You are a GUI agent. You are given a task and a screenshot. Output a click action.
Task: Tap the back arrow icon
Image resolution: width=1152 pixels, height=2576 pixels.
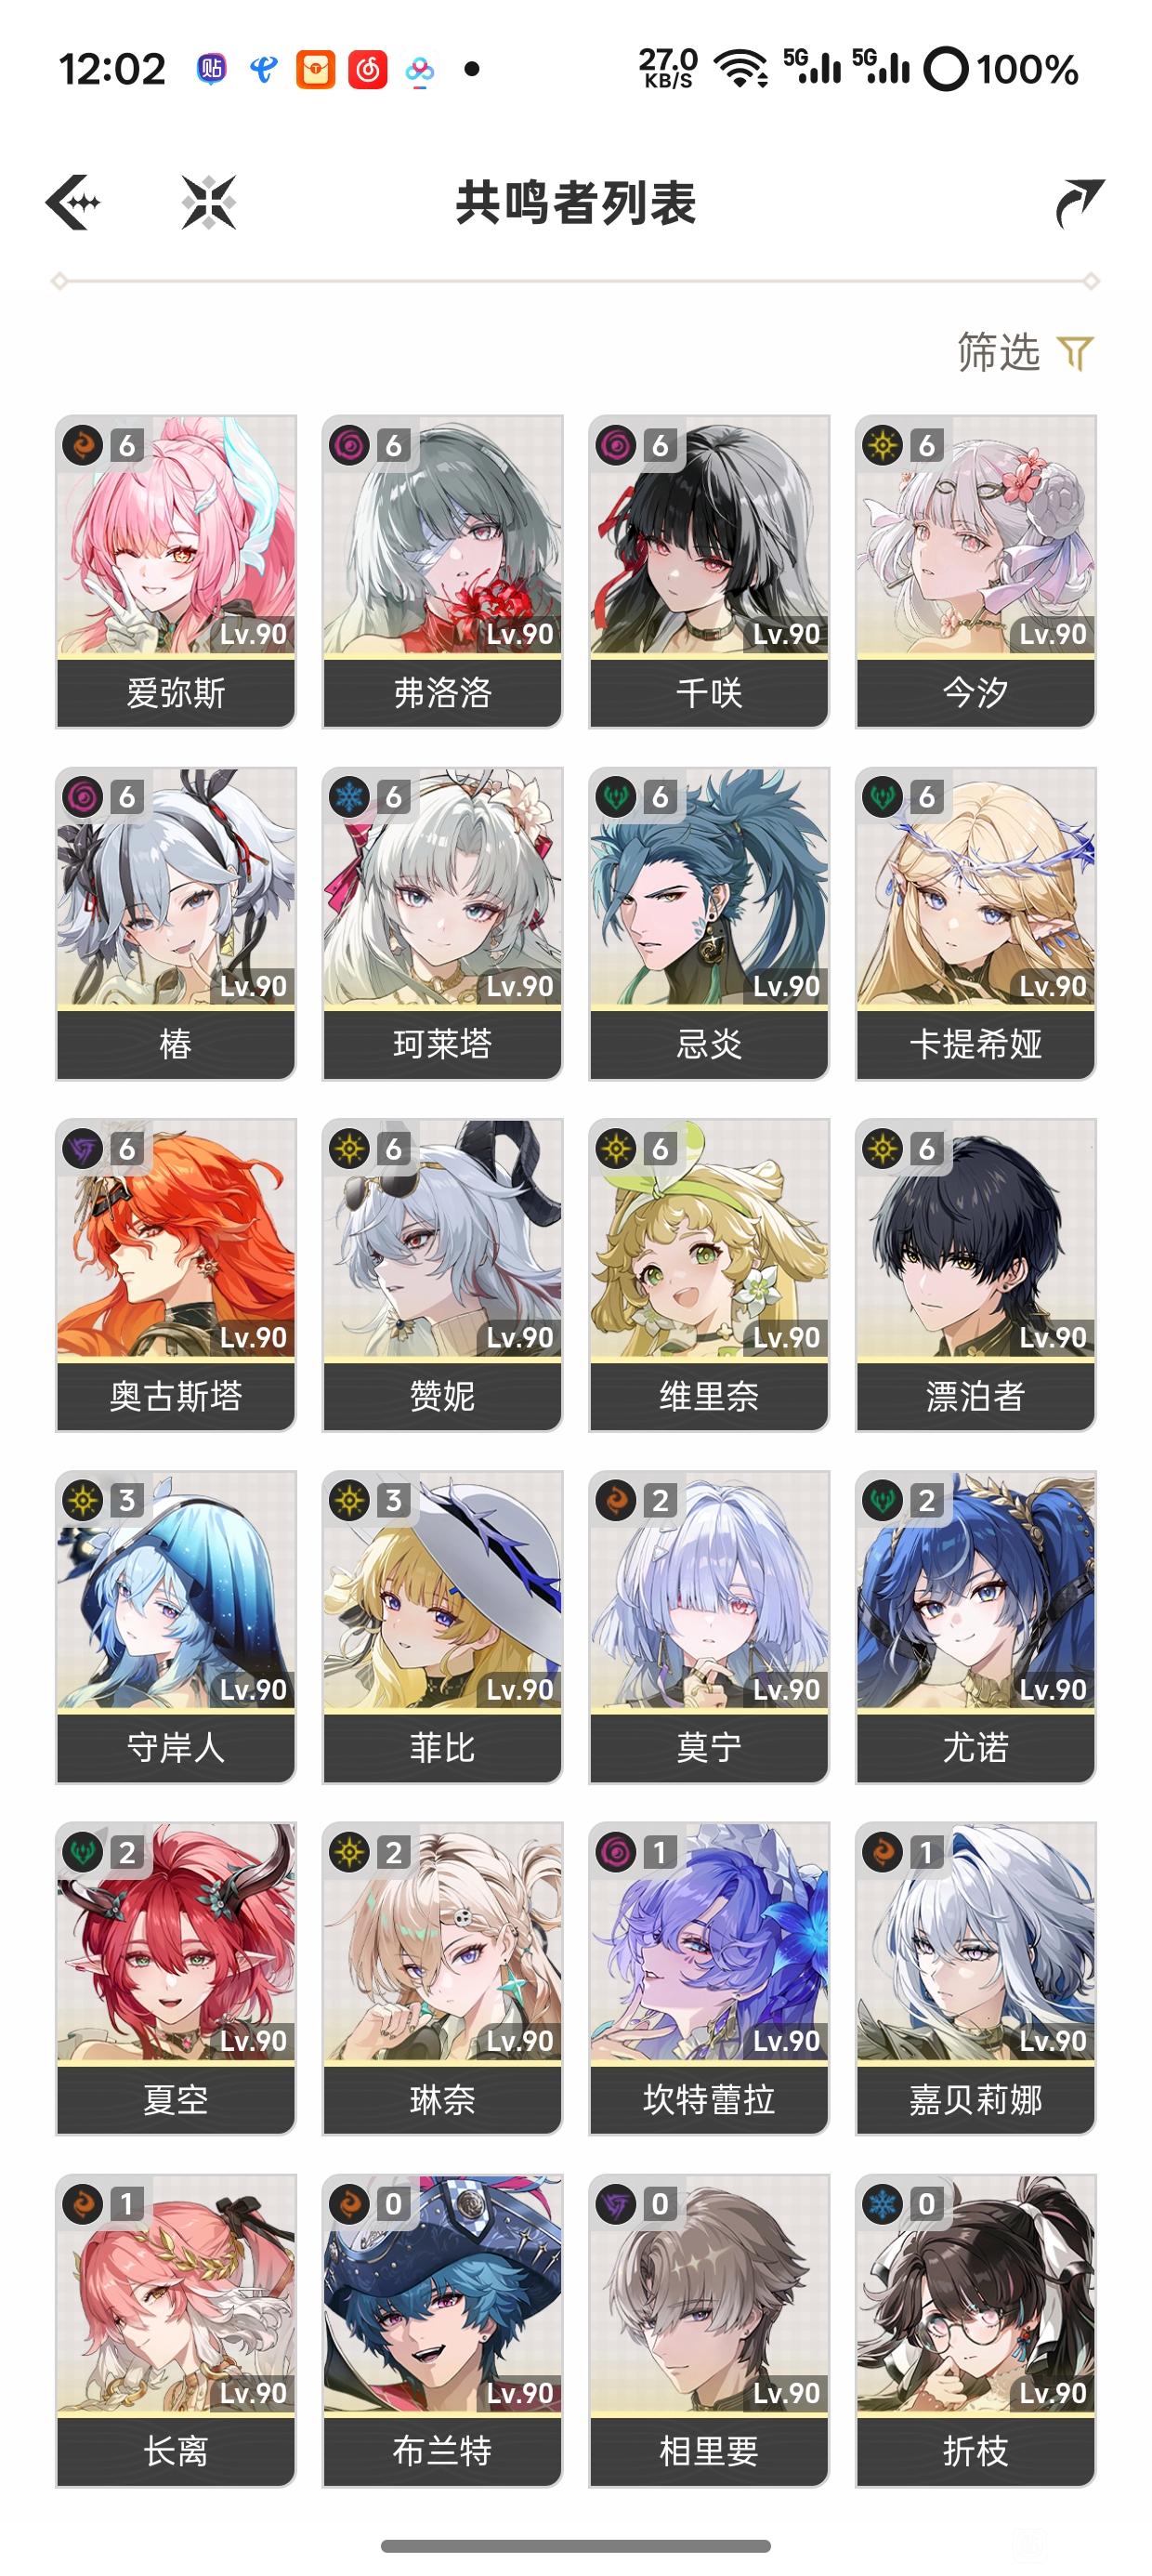(73, 202)
